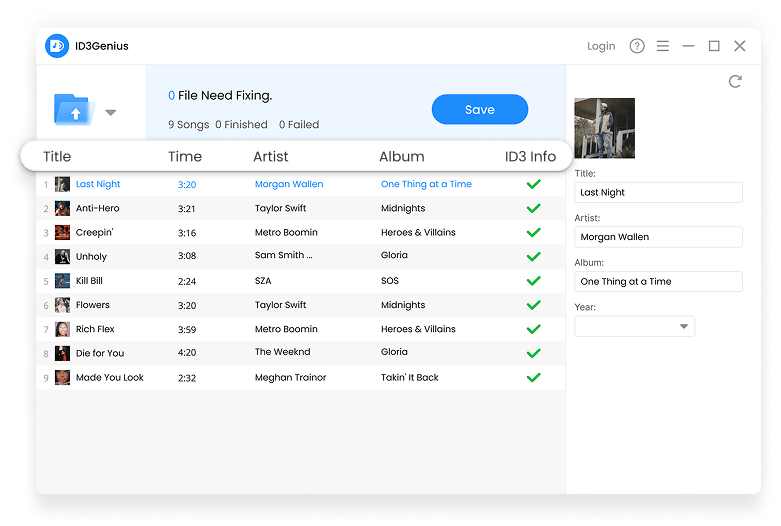Click the 0 Failed status text
Viewport: 781px width, 526px height.
tap(299, 125)
